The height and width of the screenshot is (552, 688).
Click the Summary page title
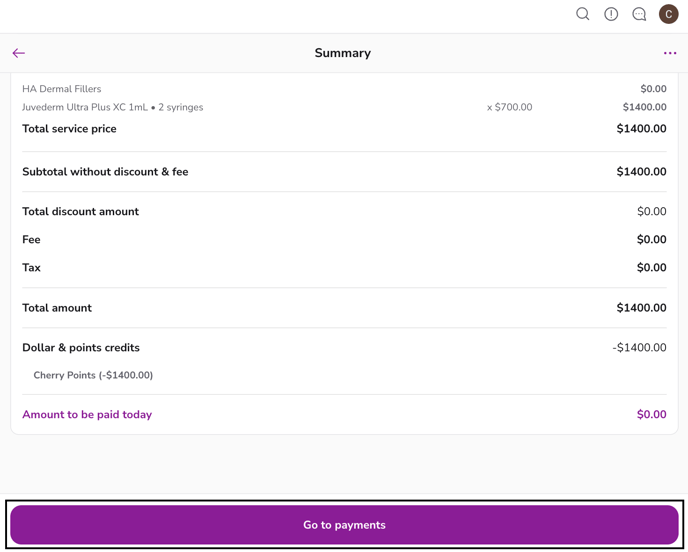342,53
